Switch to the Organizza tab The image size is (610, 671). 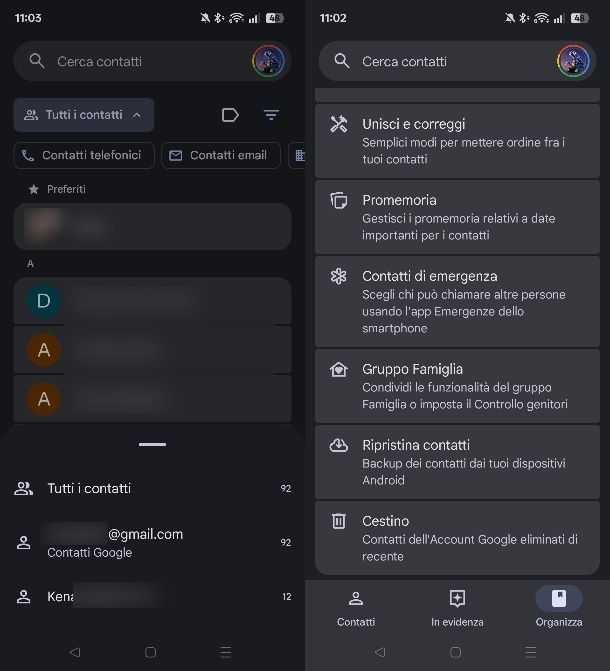tap(559, 608)
